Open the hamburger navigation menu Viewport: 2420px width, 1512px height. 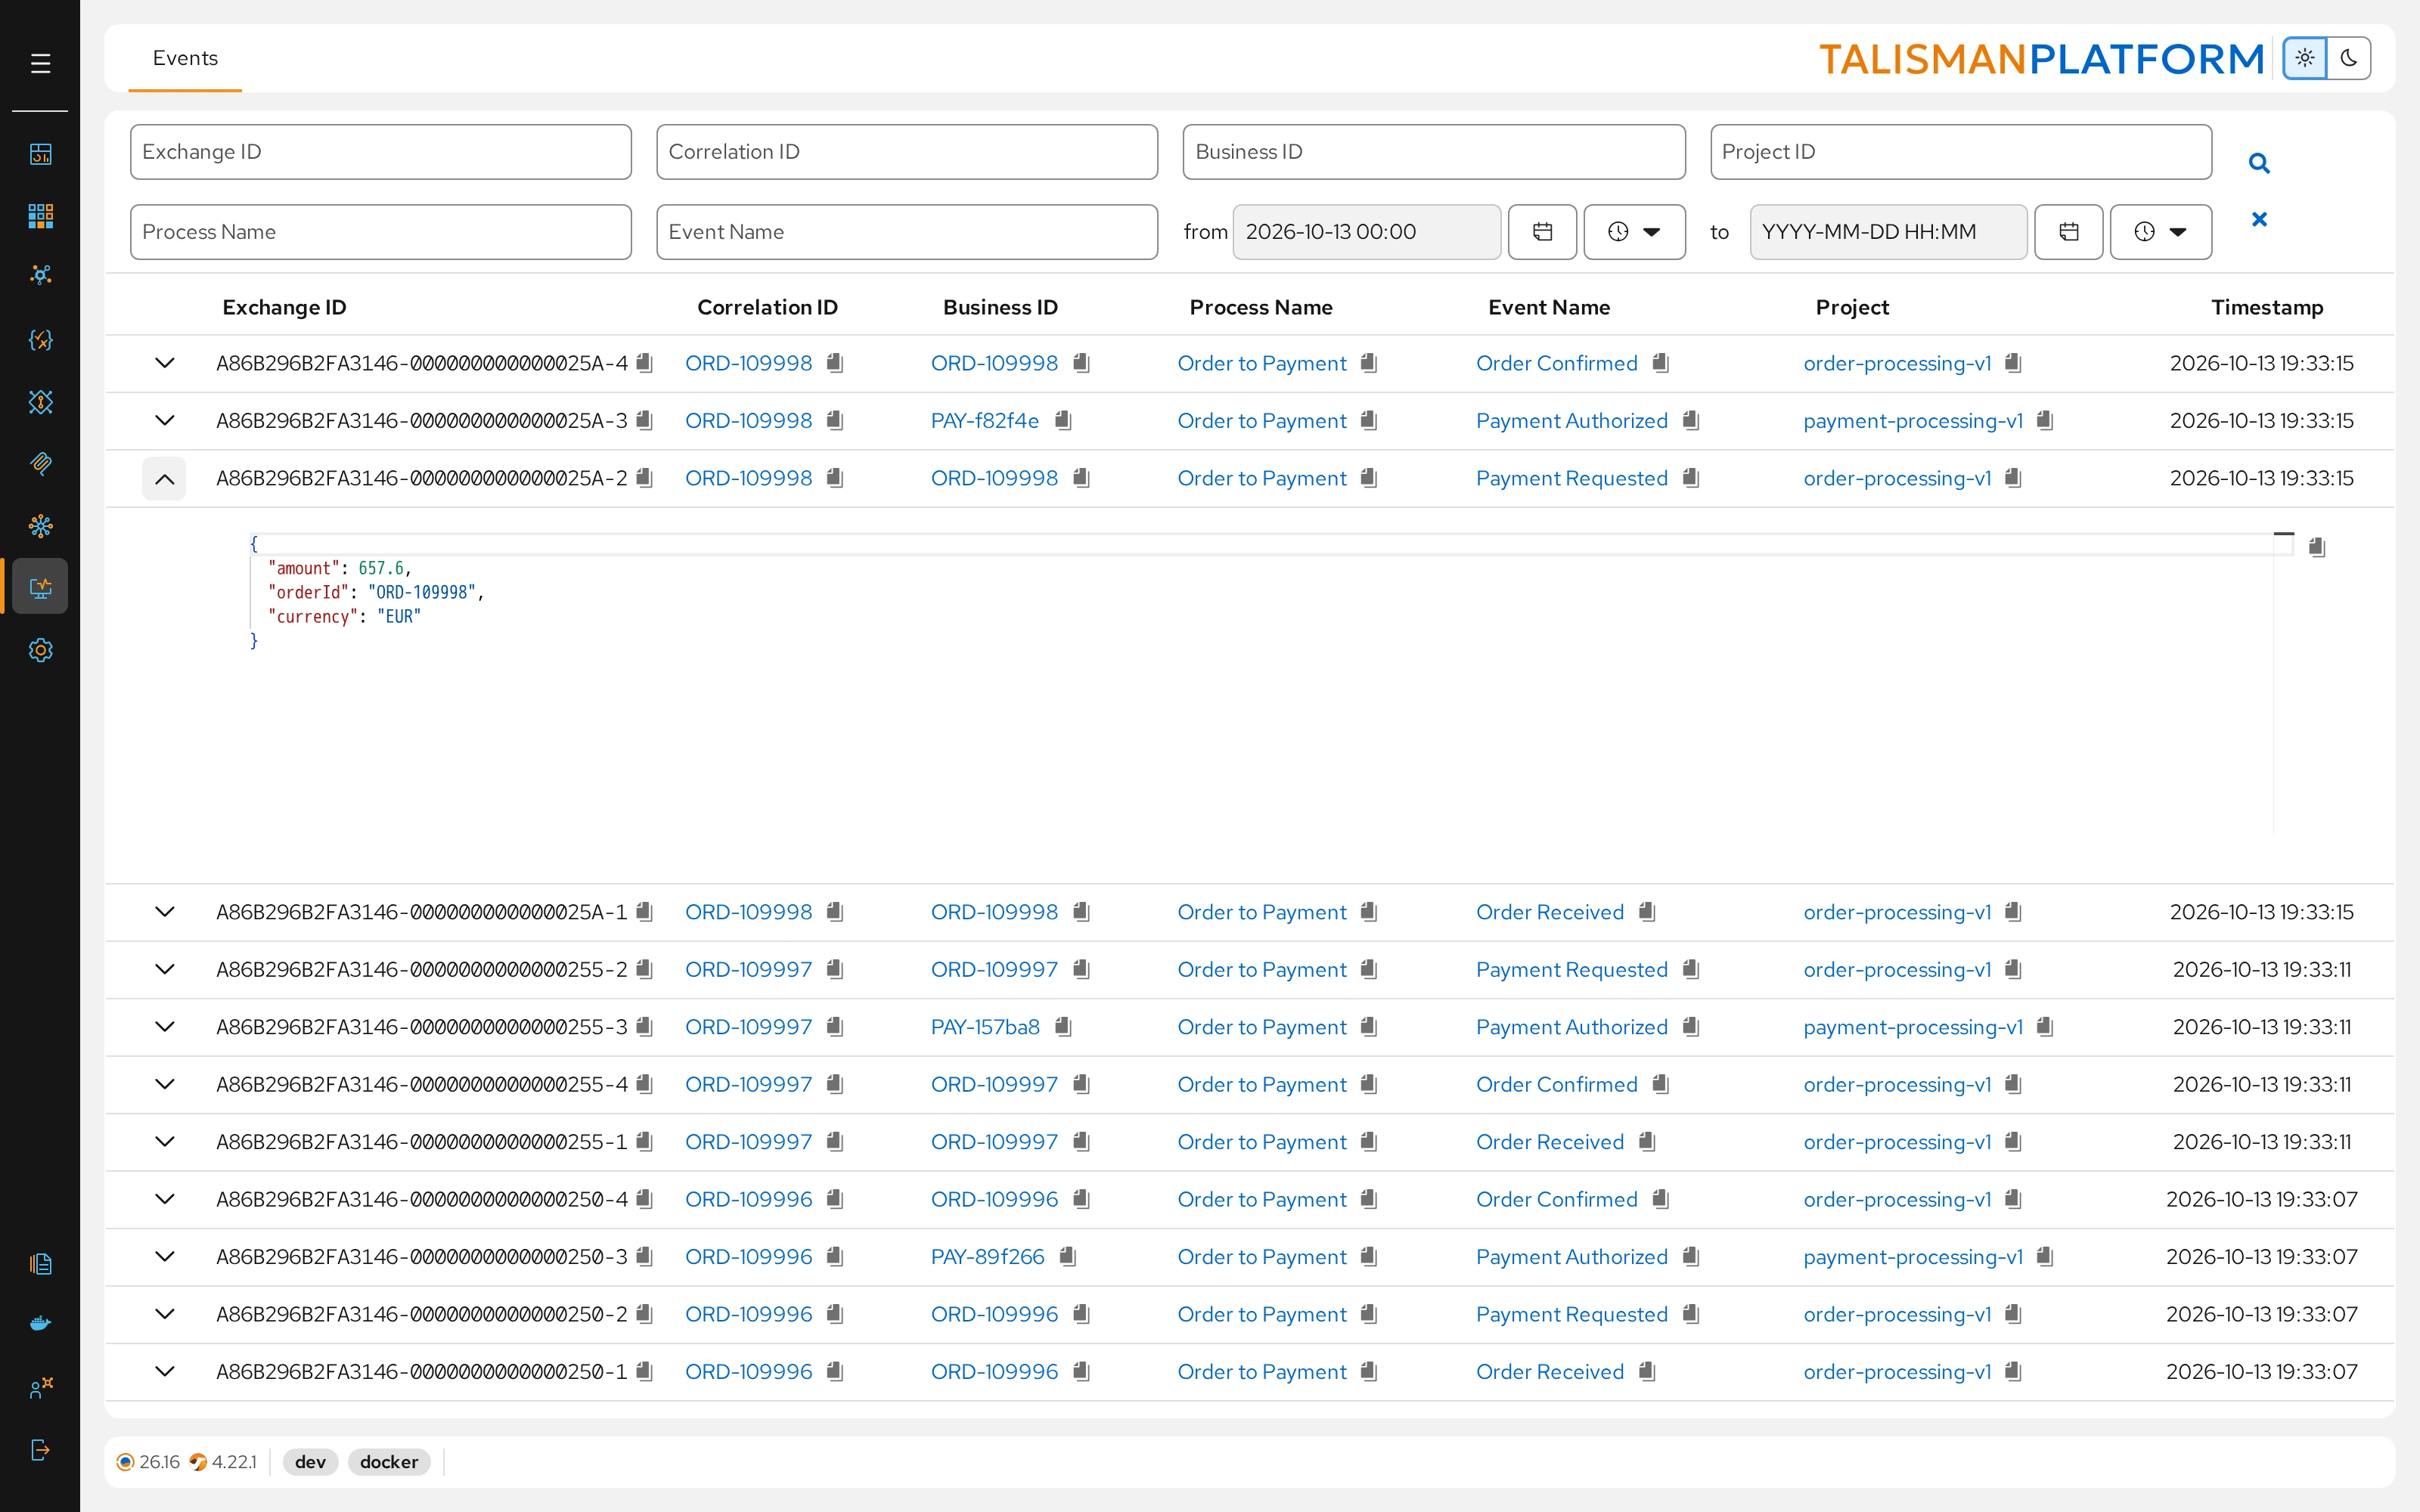click(40, 64)
